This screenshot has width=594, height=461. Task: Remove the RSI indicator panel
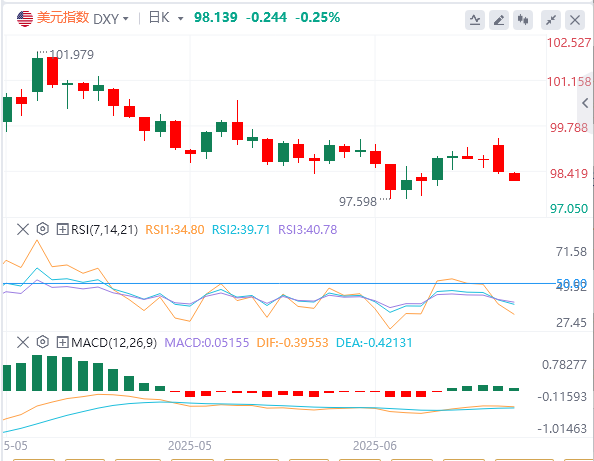tap(23, 229)
